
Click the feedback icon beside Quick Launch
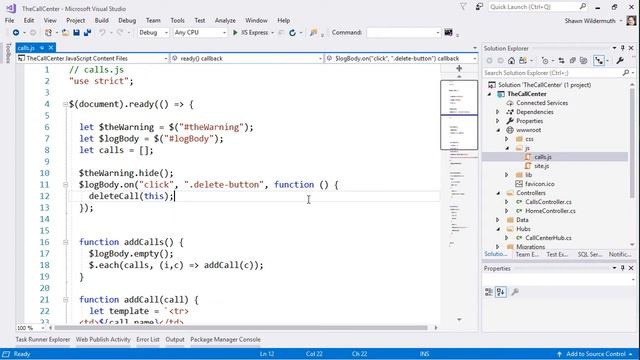[479, 7]
